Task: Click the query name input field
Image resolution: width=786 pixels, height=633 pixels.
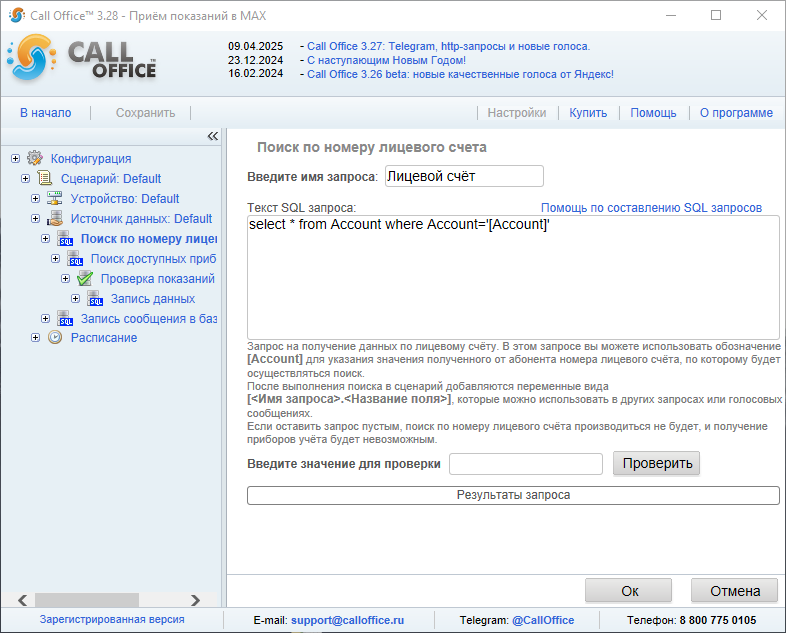Action: [463, 176]
